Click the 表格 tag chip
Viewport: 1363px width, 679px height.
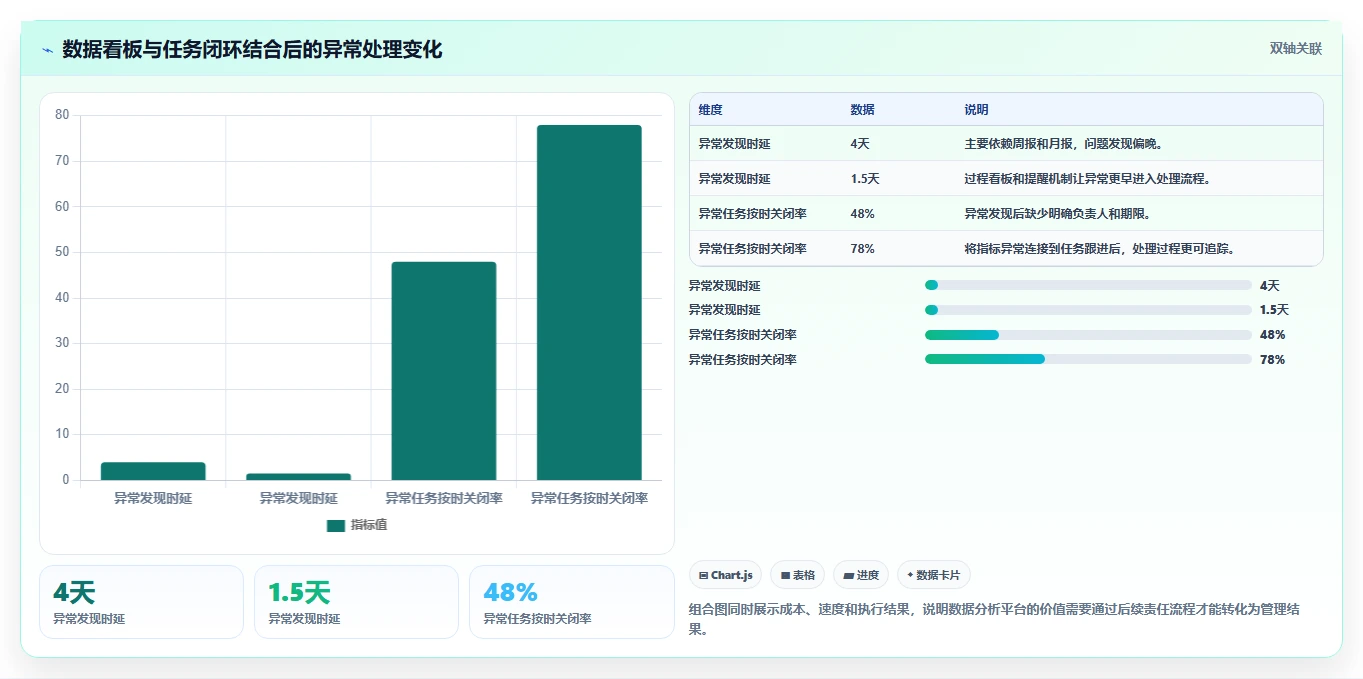(x=797, y=575)
